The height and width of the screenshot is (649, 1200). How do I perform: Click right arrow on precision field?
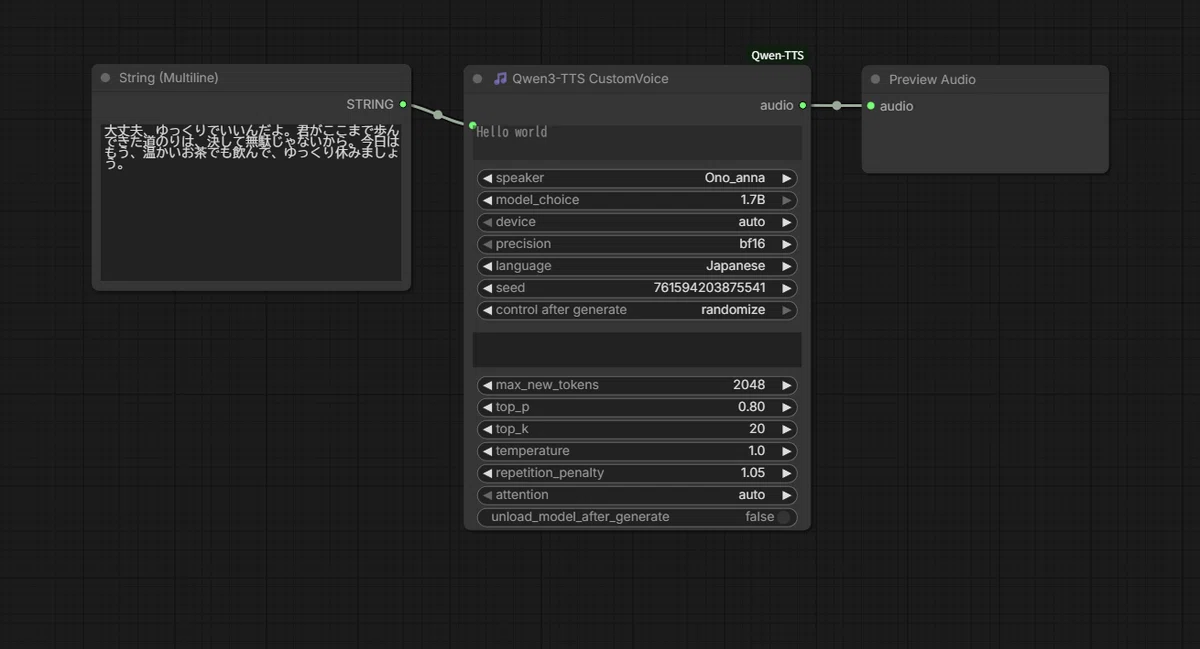click(x=787, y=244)
